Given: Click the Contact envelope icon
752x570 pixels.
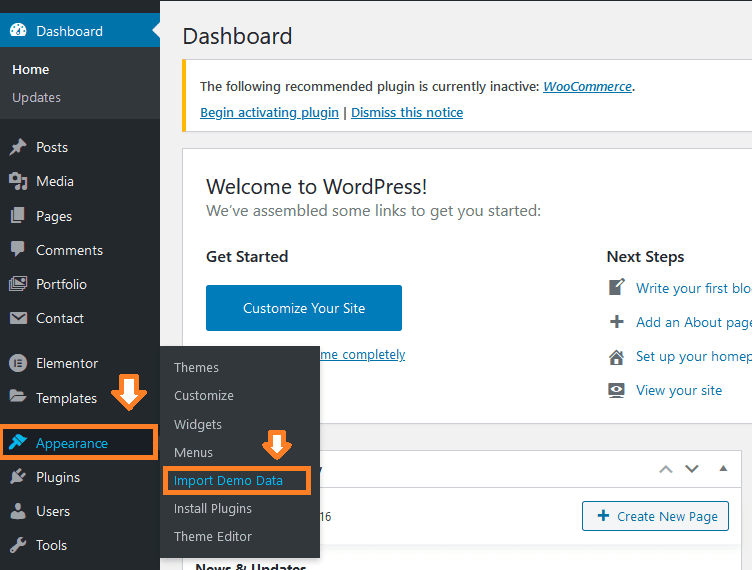Looking at the screenshot, I should point(18,318).
